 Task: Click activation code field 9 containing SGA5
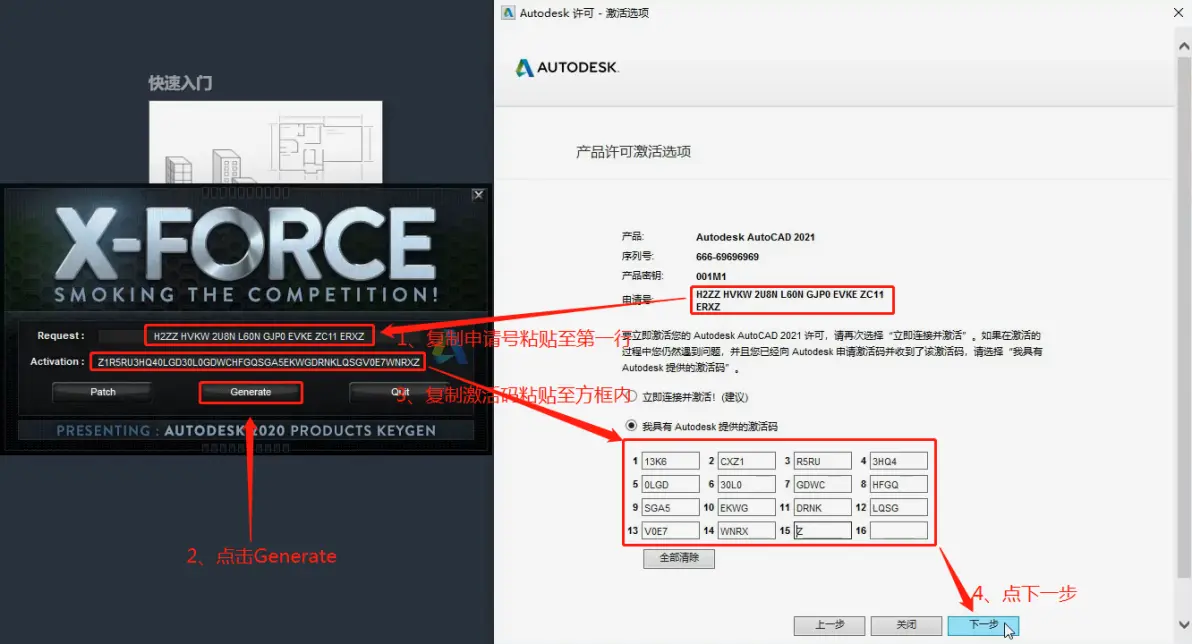tap(670, 507)
